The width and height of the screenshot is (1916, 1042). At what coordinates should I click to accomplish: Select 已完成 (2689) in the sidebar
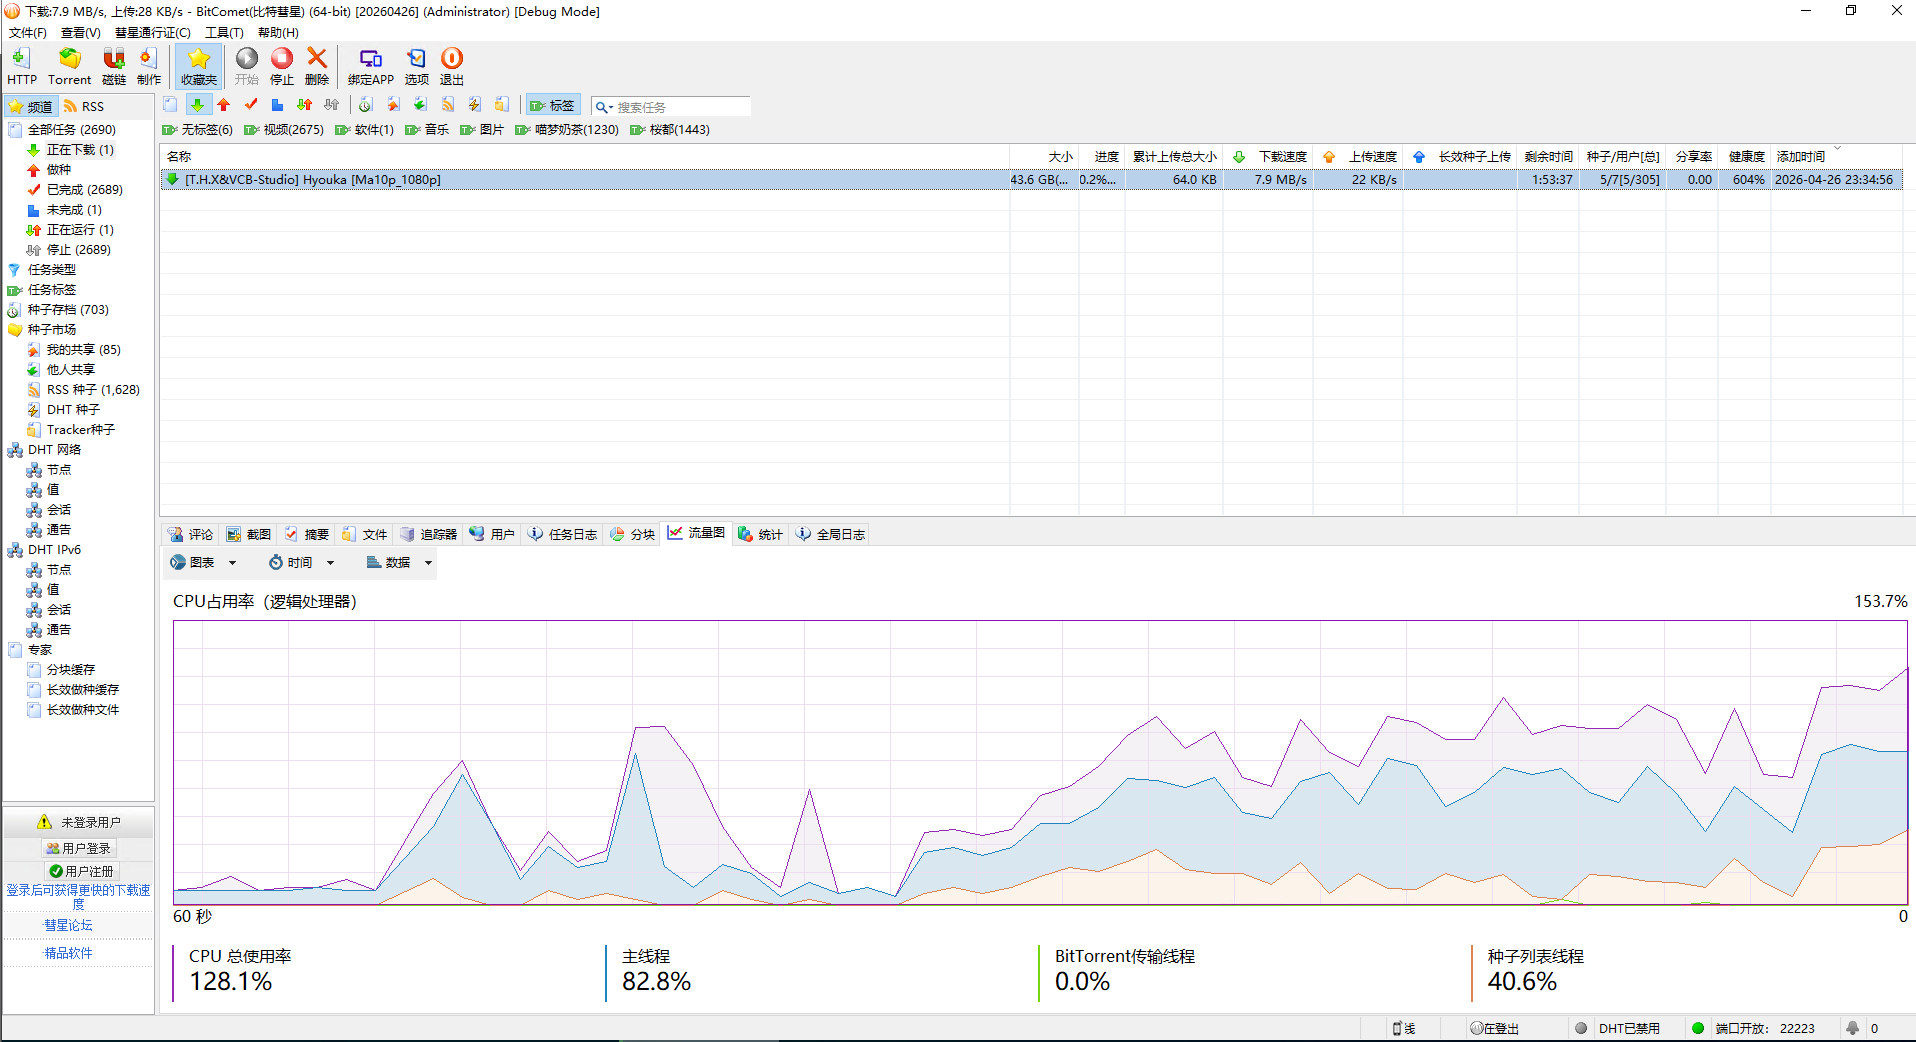[x=84, y=190]
